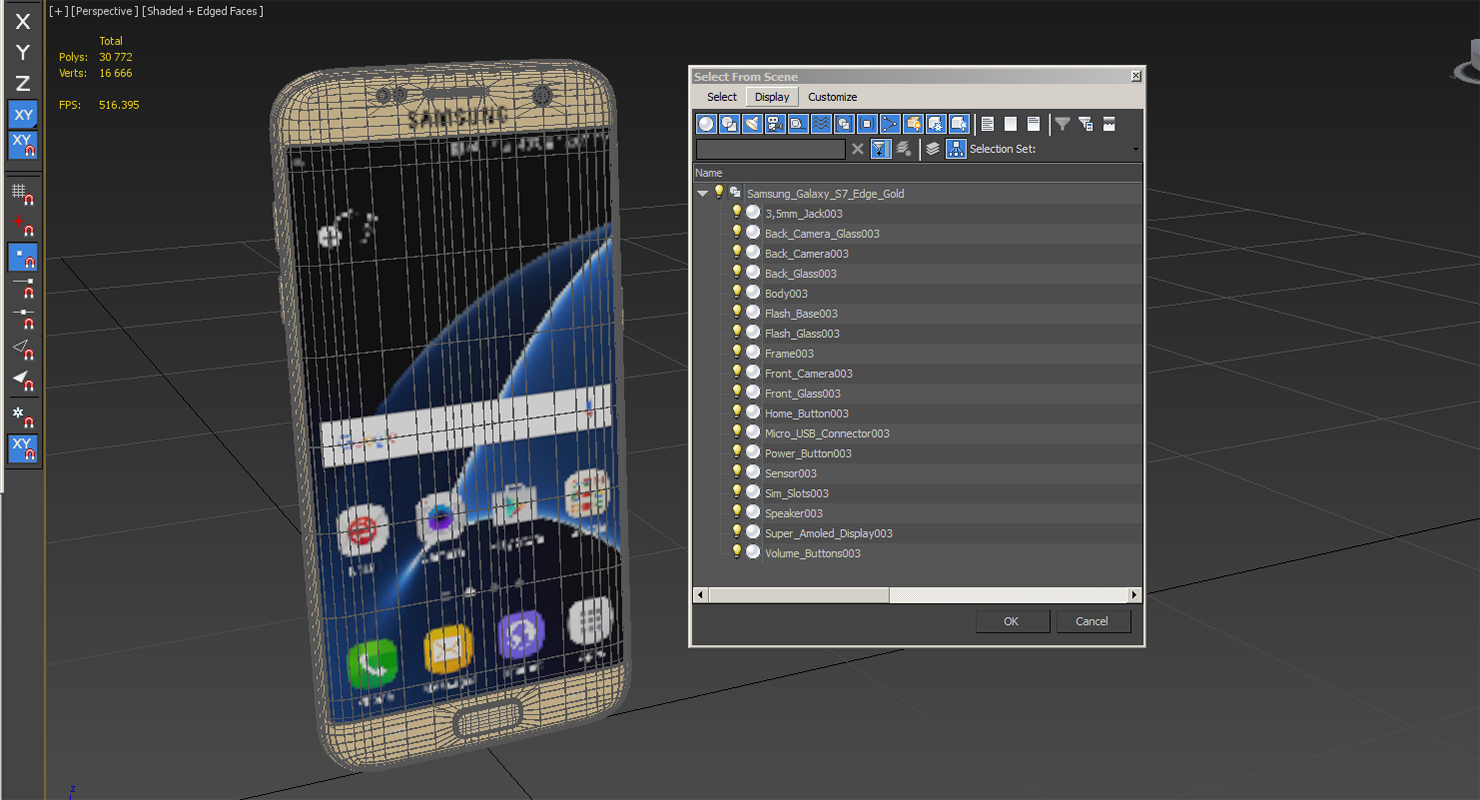Open the advanced filter icon beside the funnel
This screenshot has height=800, width=1480.
[1086, 124]
